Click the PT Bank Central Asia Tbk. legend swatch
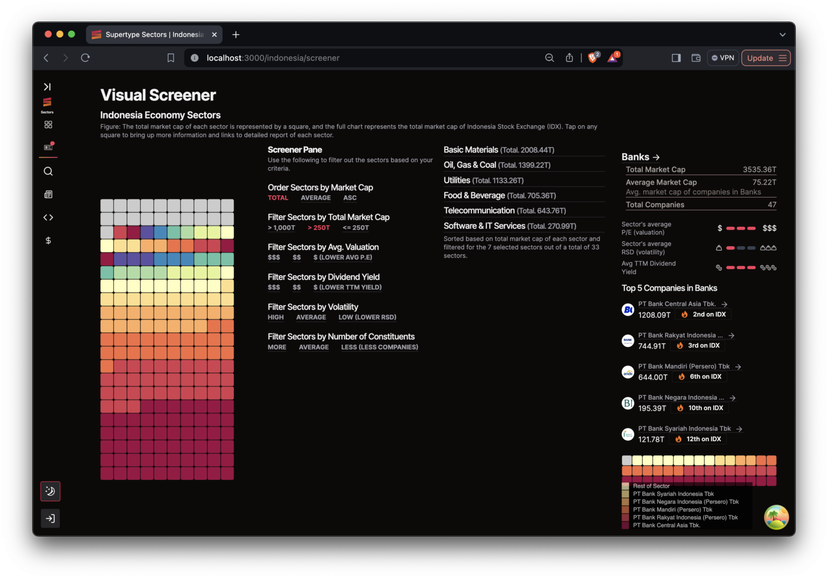This screenshot has height=579, width=828. (x=625, y=526)
